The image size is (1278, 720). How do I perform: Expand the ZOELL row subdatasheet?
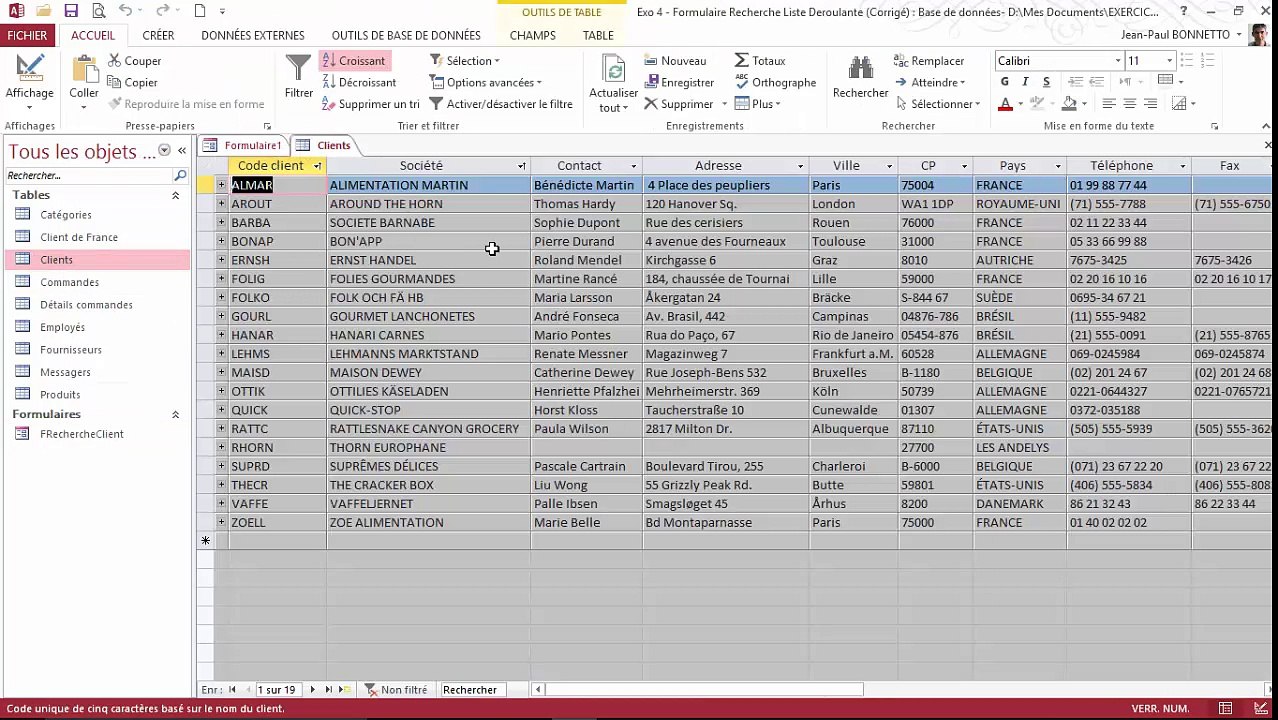coord(221,522)
